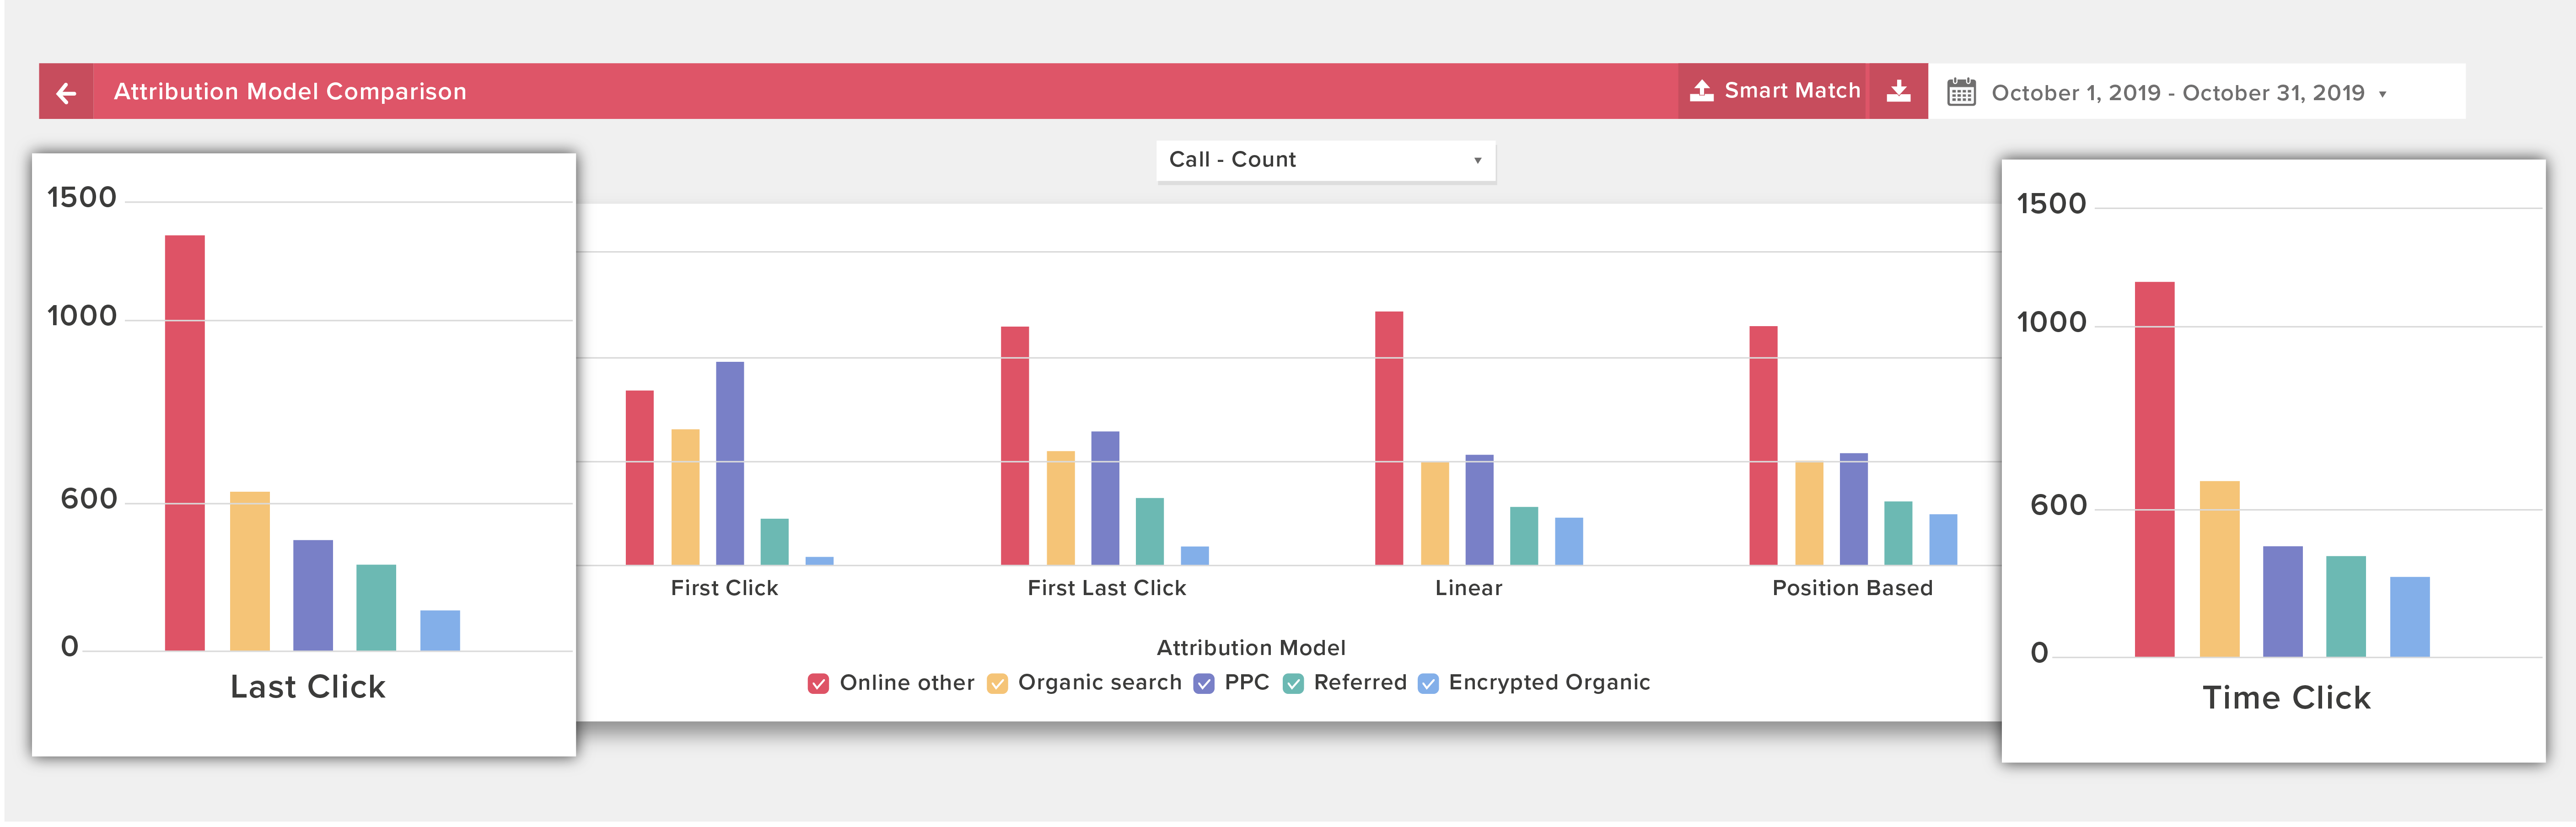The image size is (2576, 827).
Task: Open the calendar icon for date range
Action: [x=1961, y=93]
